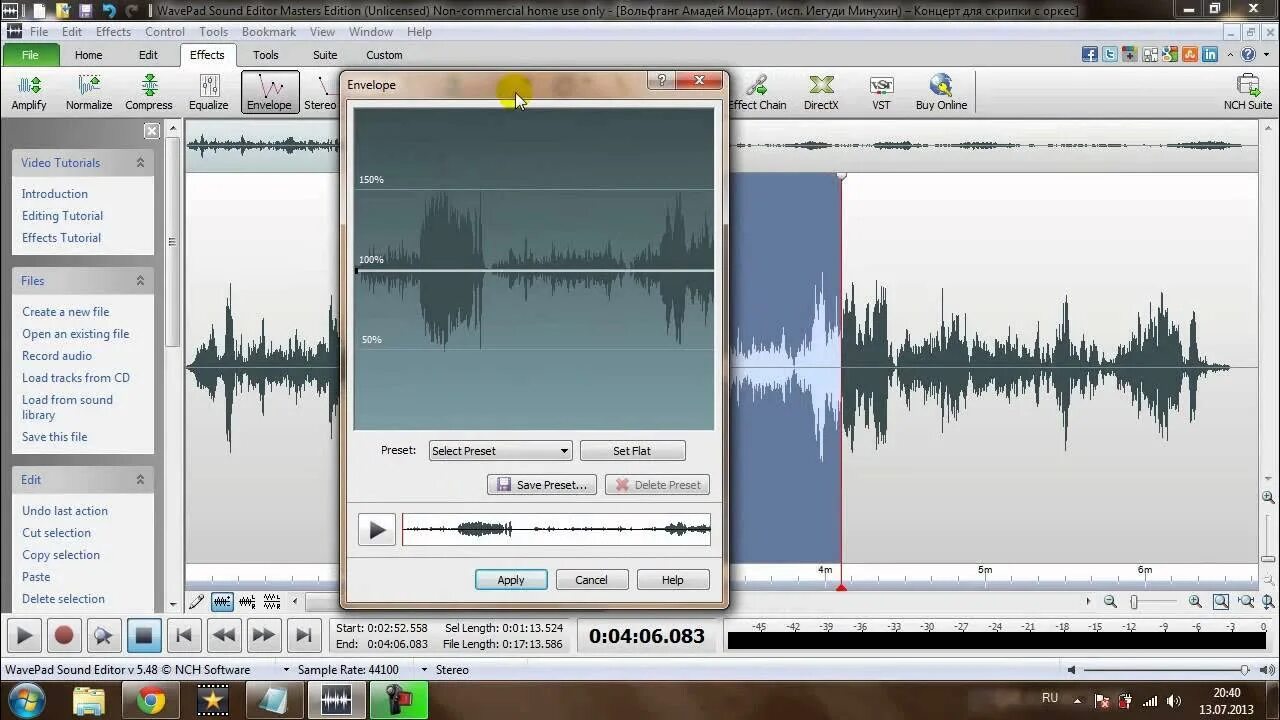Click the LinkedIn share icon
Viewport: 1280px width, 720px height.
[1210, 55]
